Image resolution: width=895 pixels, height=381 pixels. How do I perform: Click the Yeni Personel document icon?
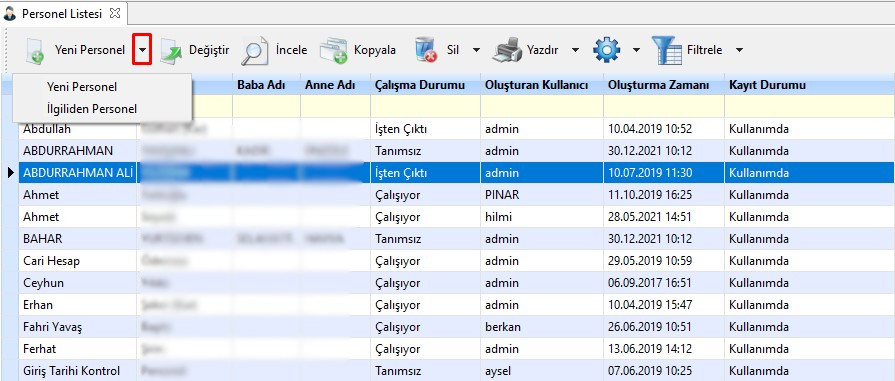[x=35, y=51]
